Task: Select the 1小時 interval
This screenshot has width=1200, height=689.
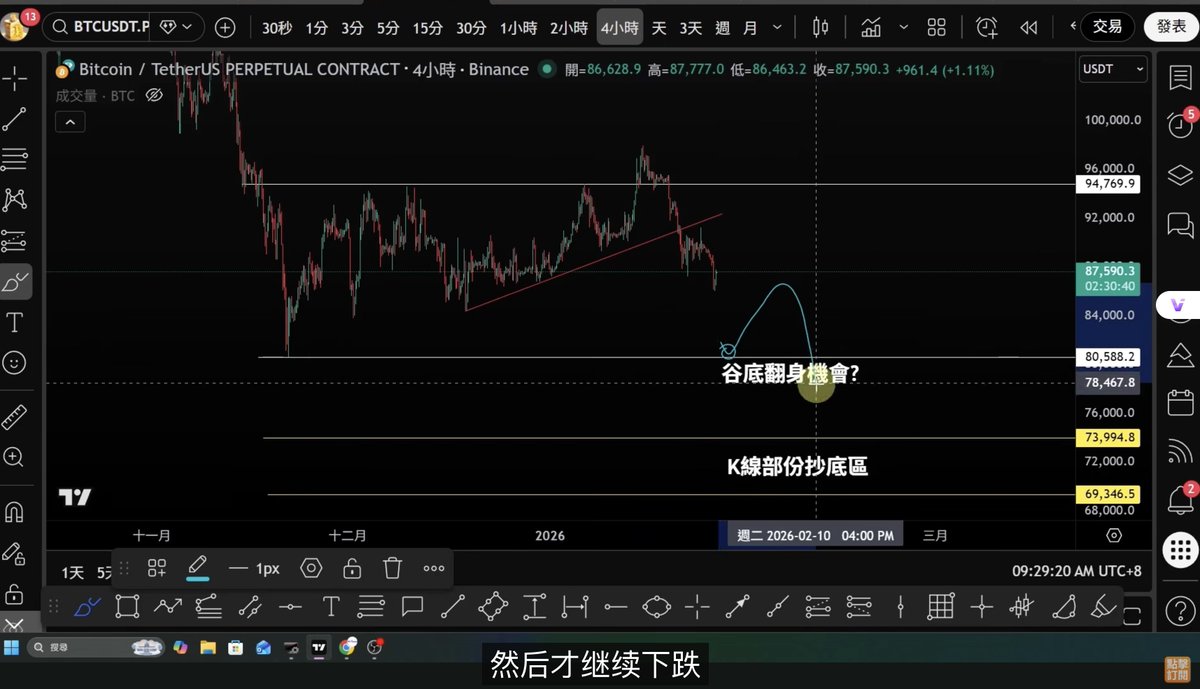Action: point(518,28)
